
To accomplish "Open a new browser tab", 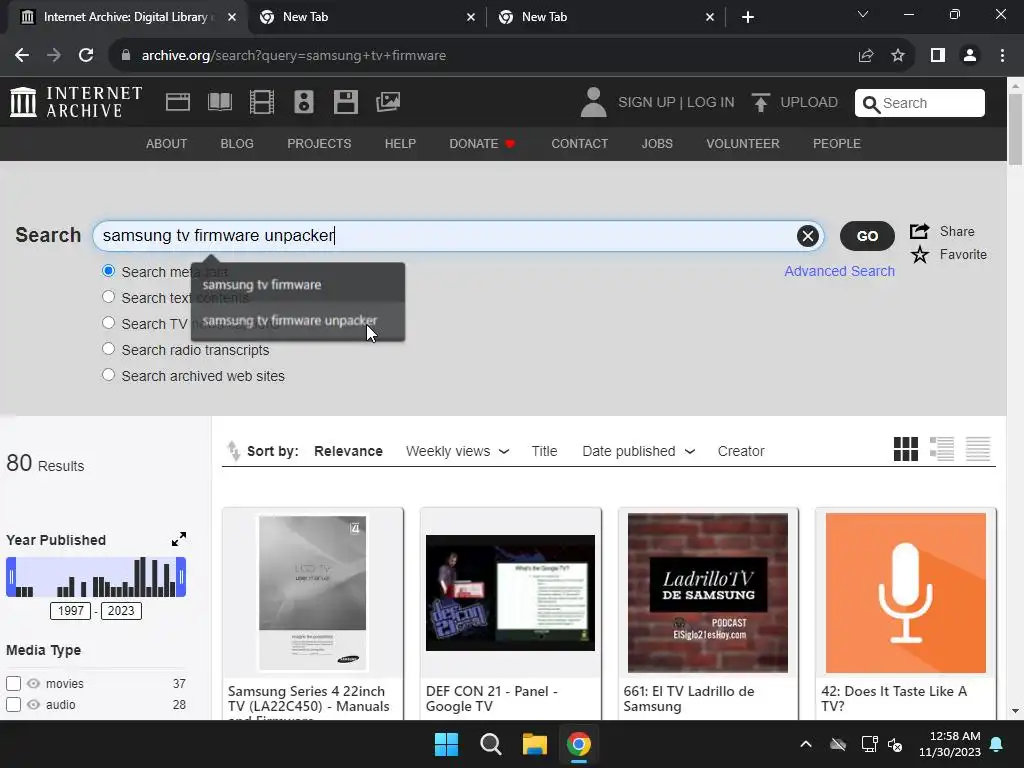I will [748, 17].
